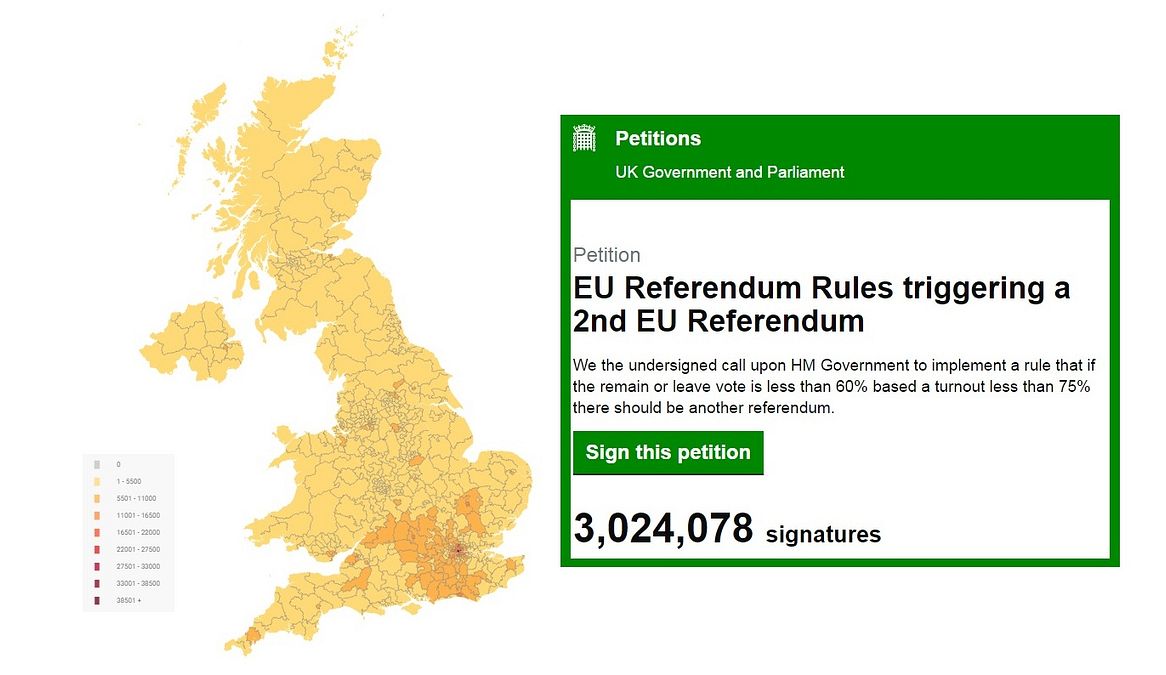Click the 38501 + legend swatch
1166x675 pixels.
(x=96, y=601)
